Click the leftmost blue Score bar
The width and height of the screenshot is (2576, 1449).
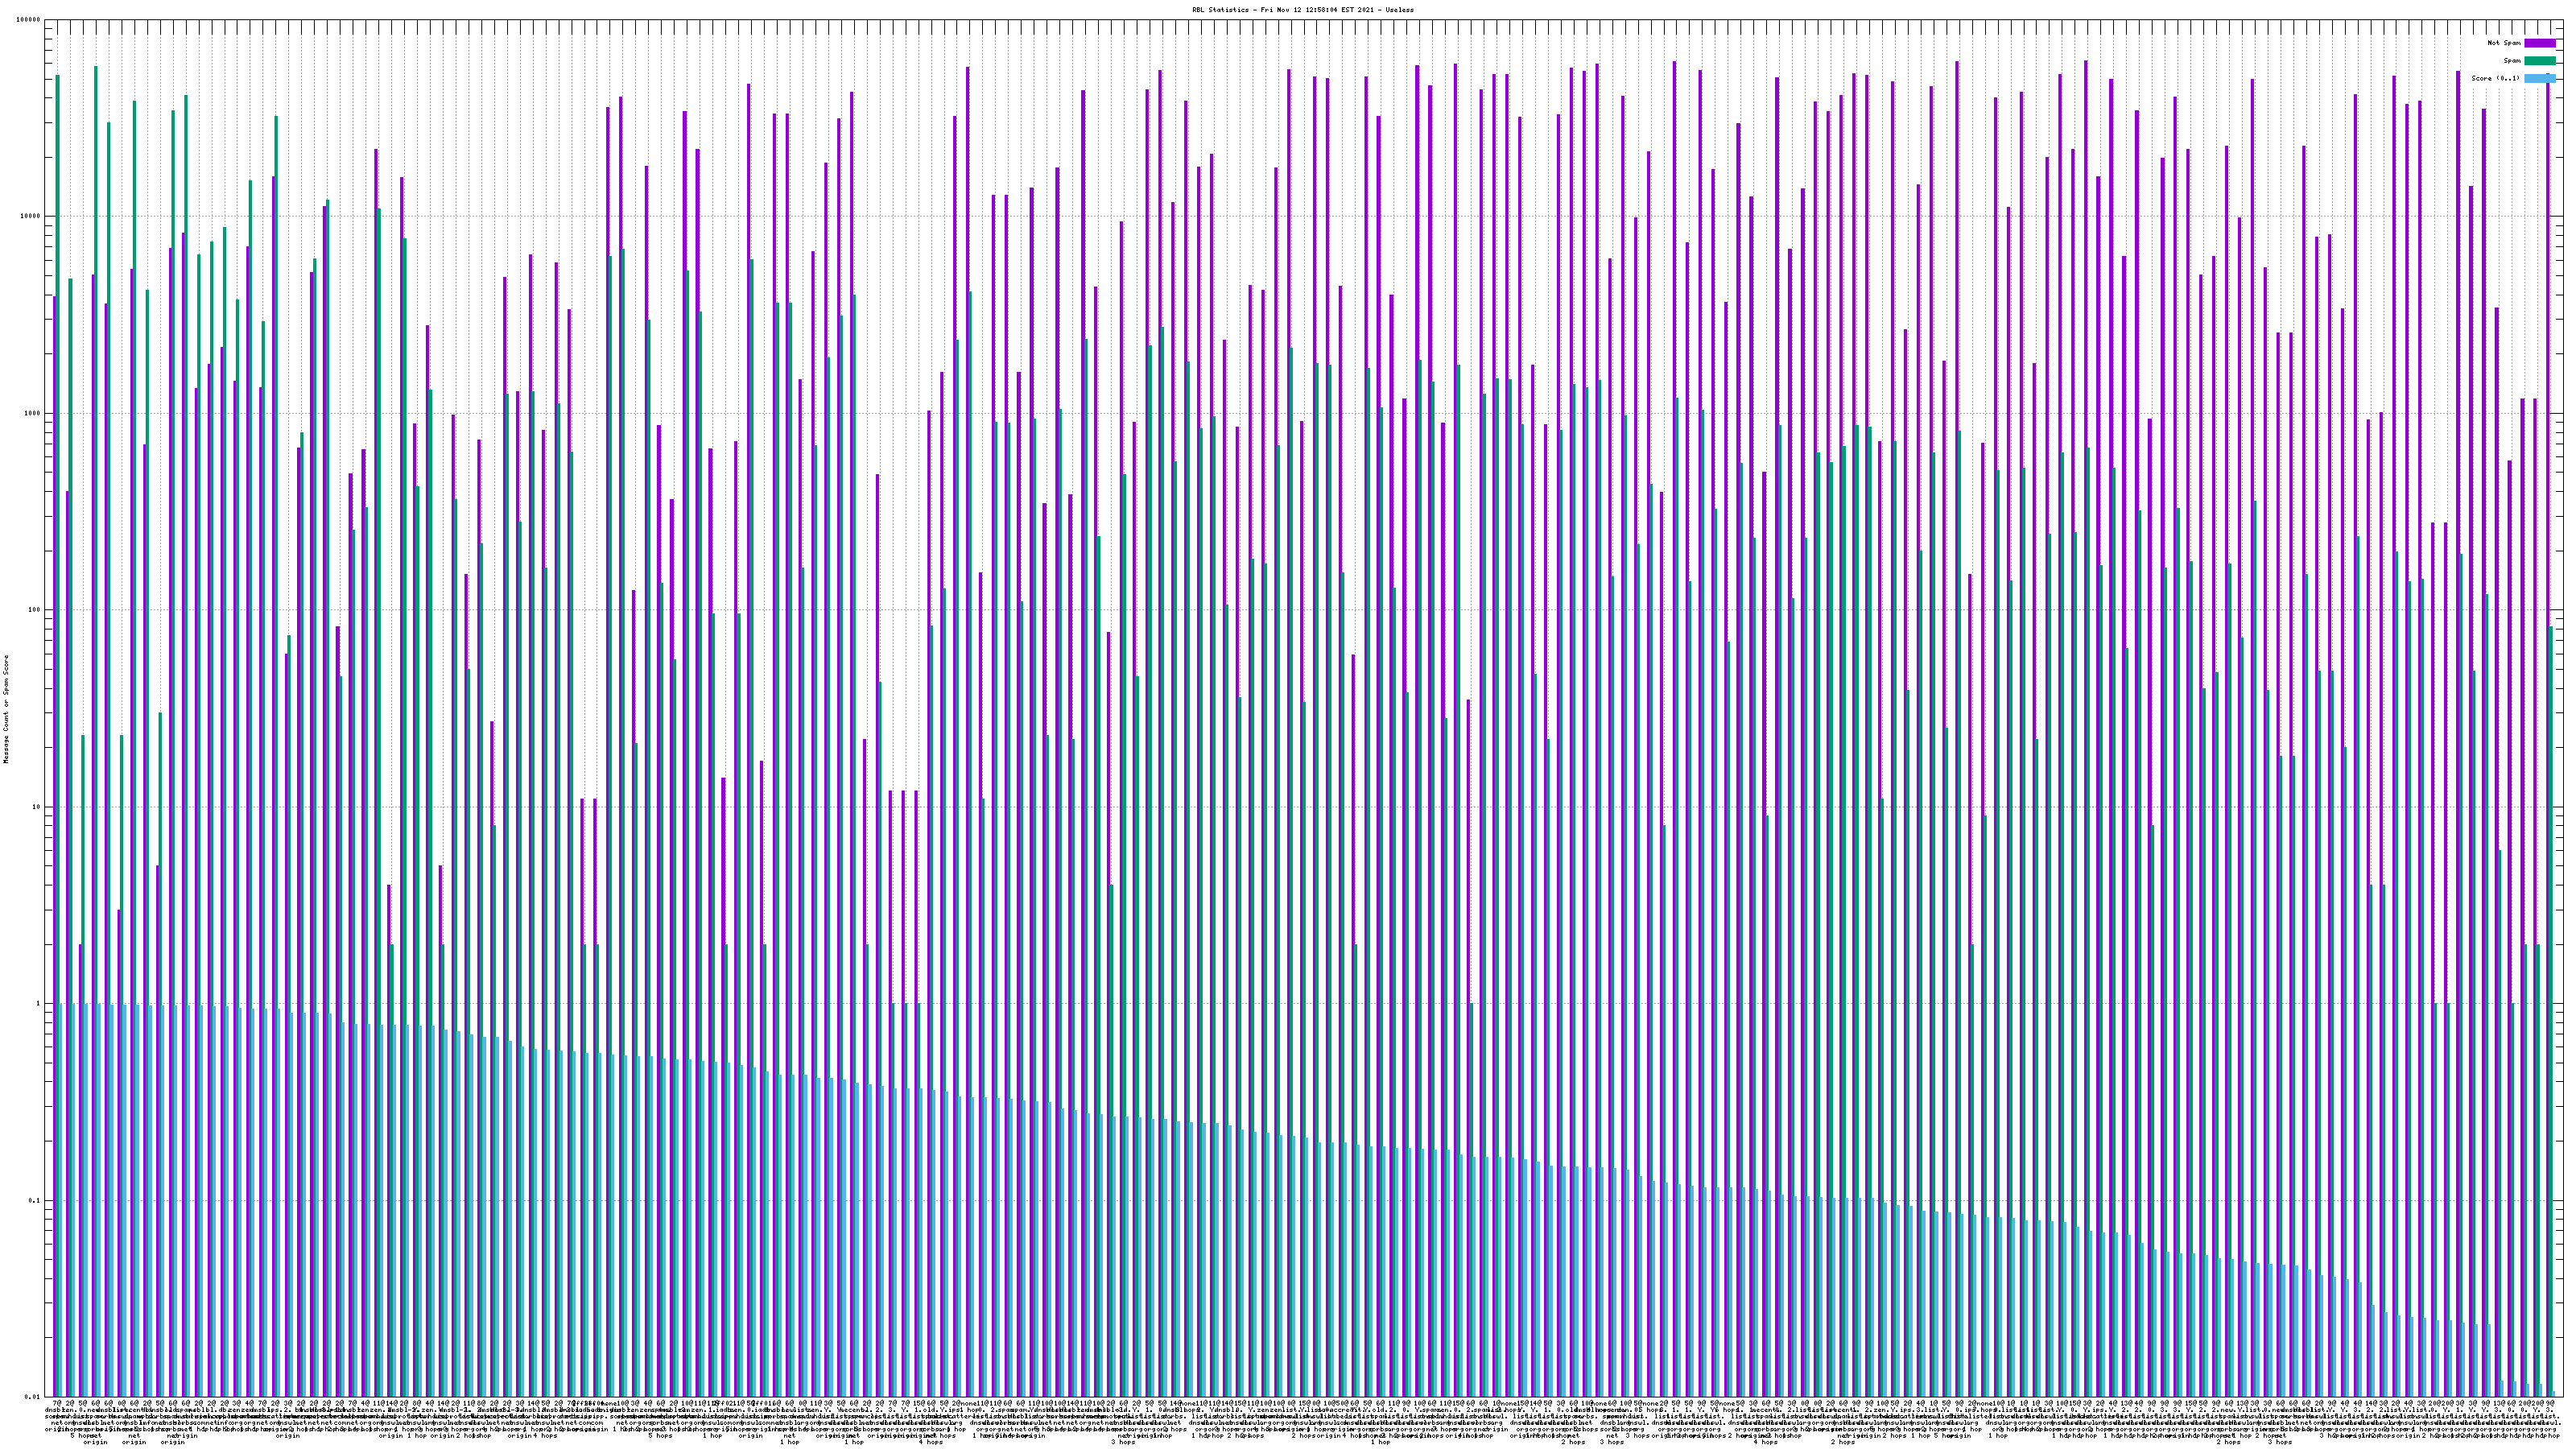click(x=61, y=1200)
